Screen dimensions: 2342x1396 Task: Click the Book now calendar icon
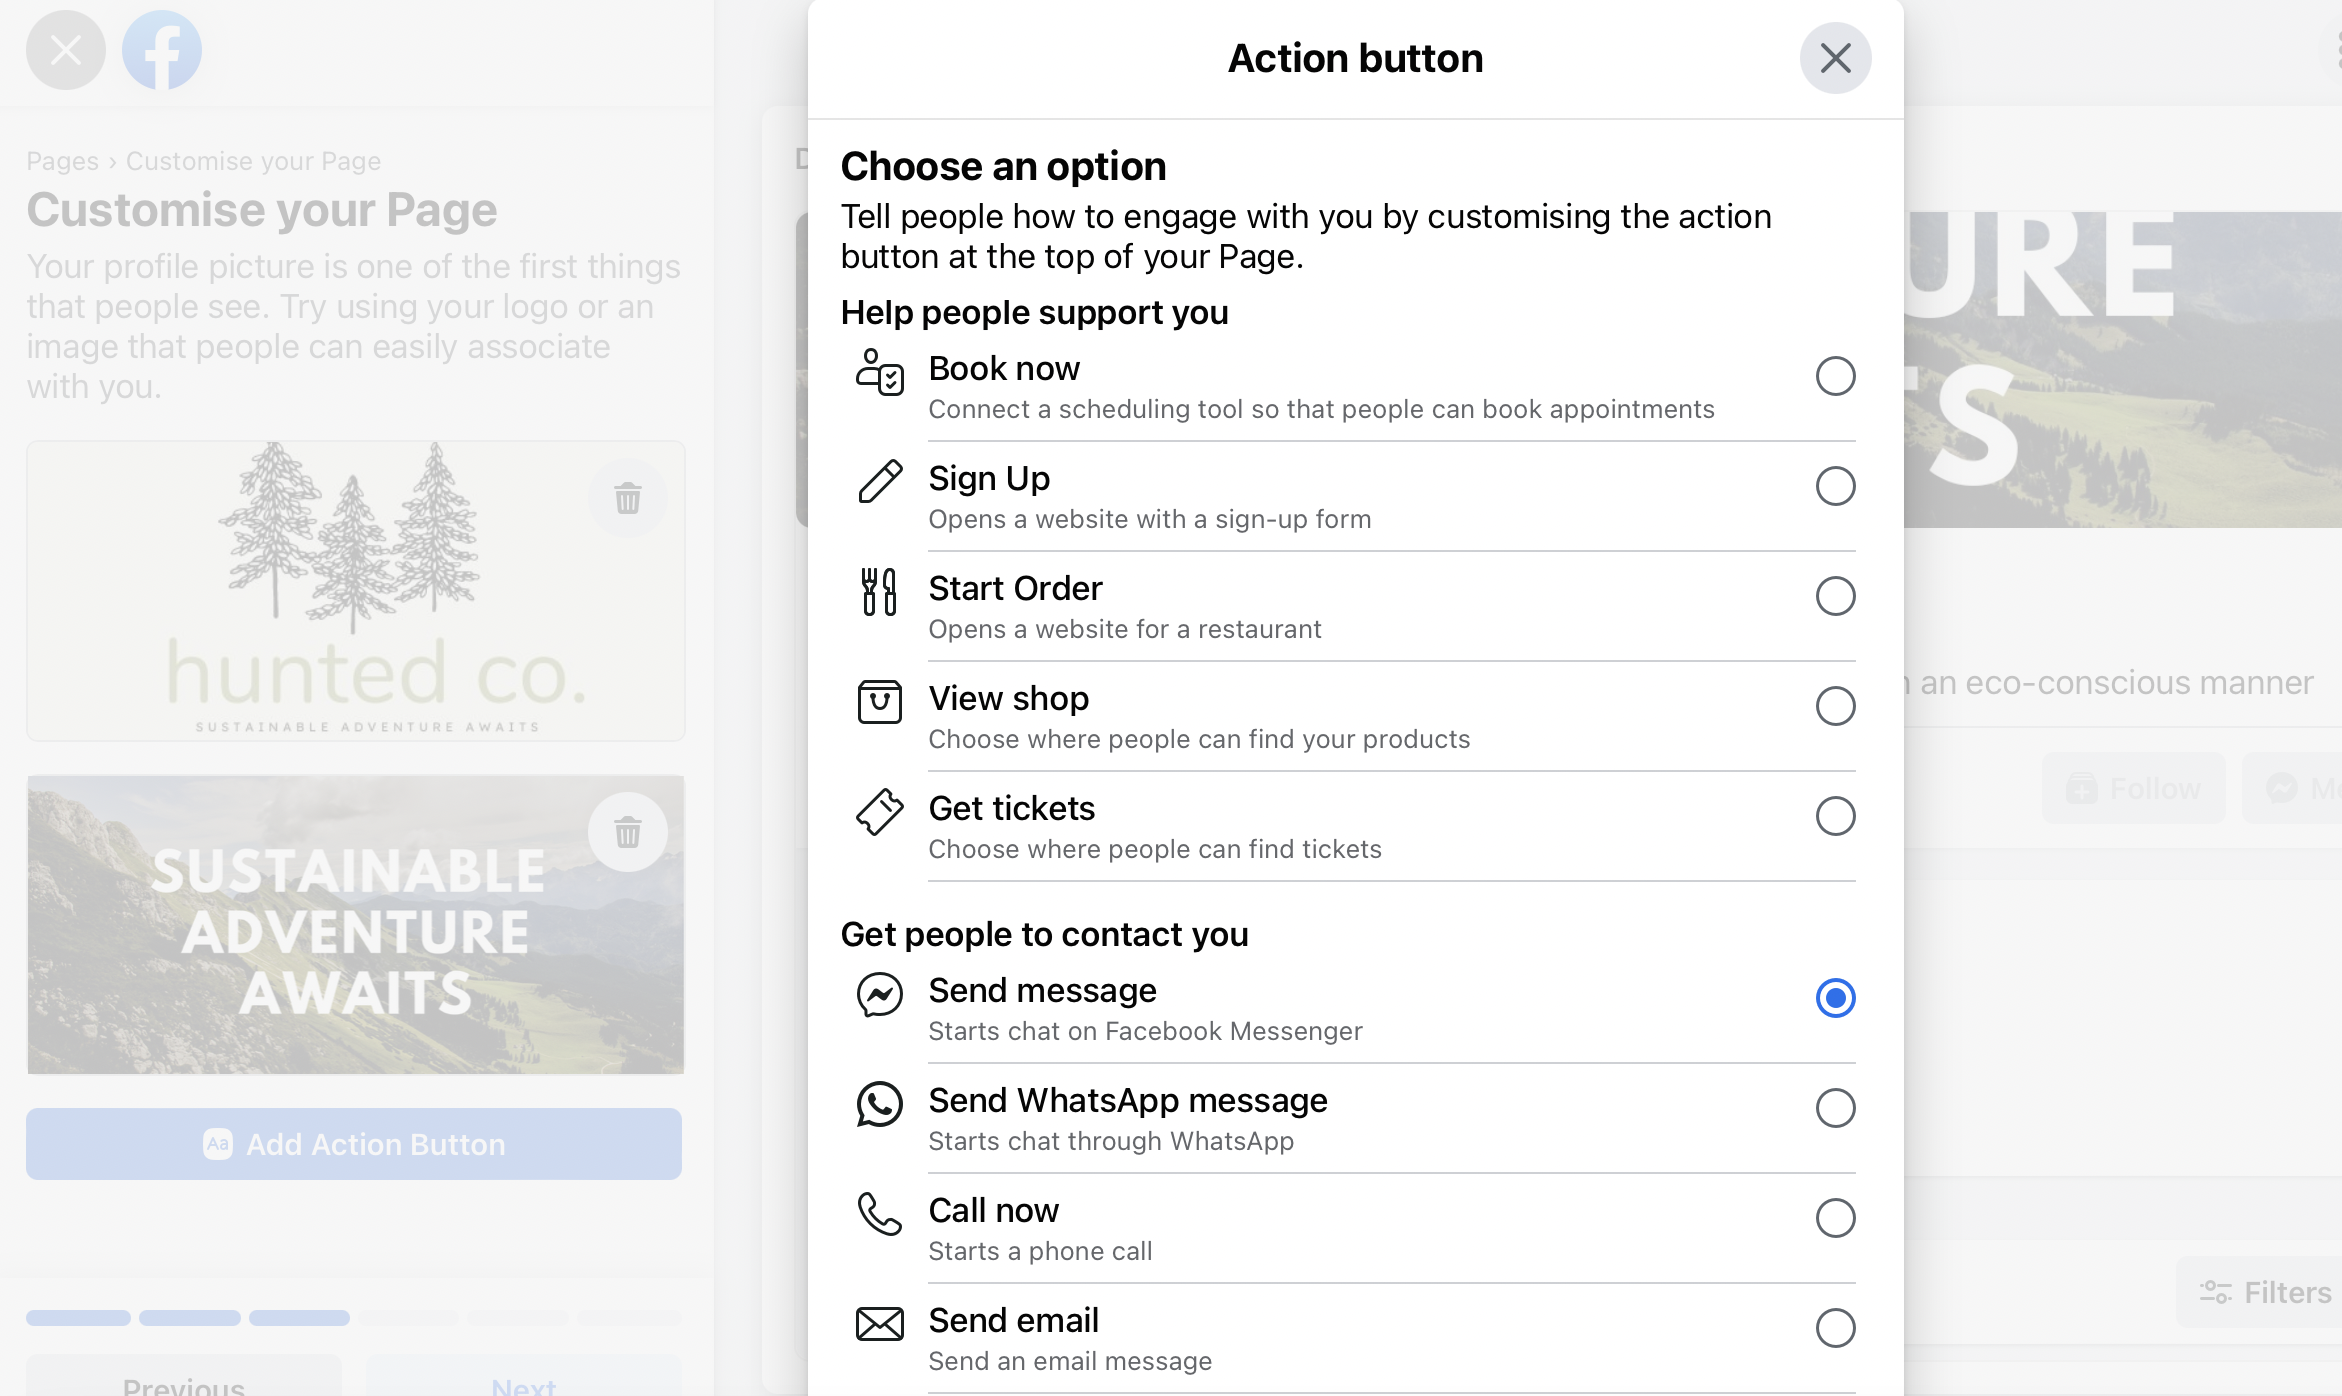pos(880,372)
